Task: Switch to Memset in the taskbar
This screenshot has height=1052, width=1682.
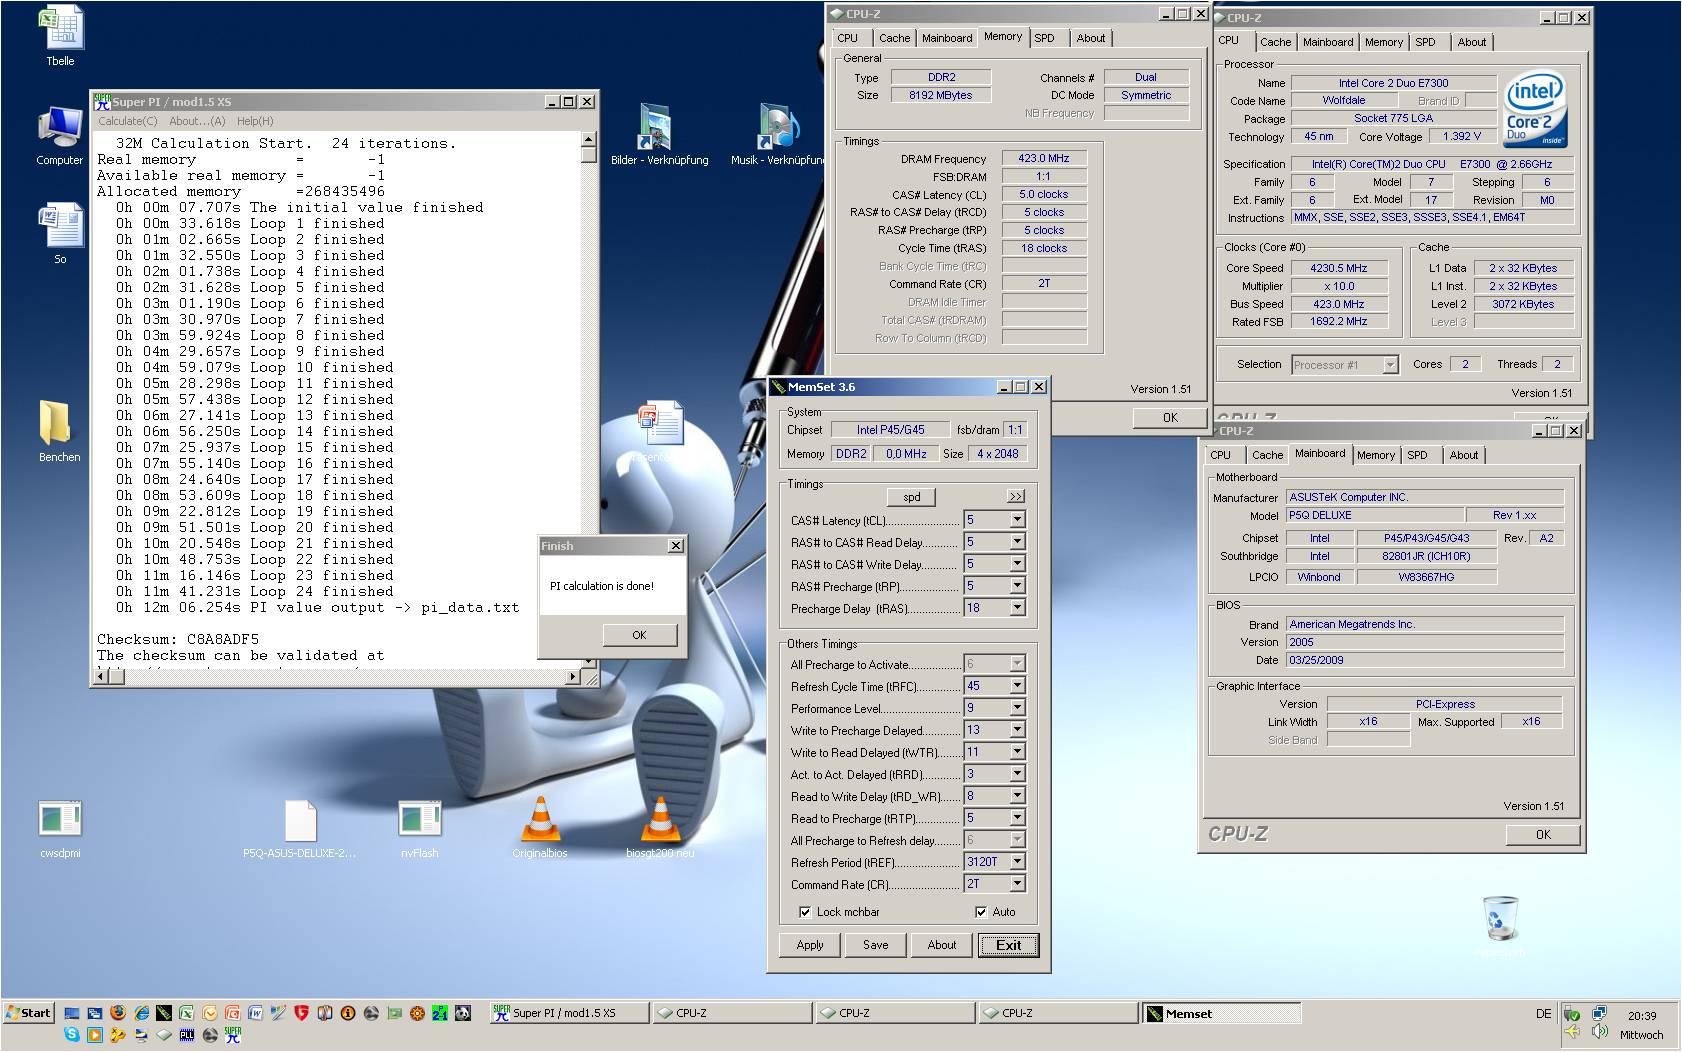Action: pos(1221,1014)
